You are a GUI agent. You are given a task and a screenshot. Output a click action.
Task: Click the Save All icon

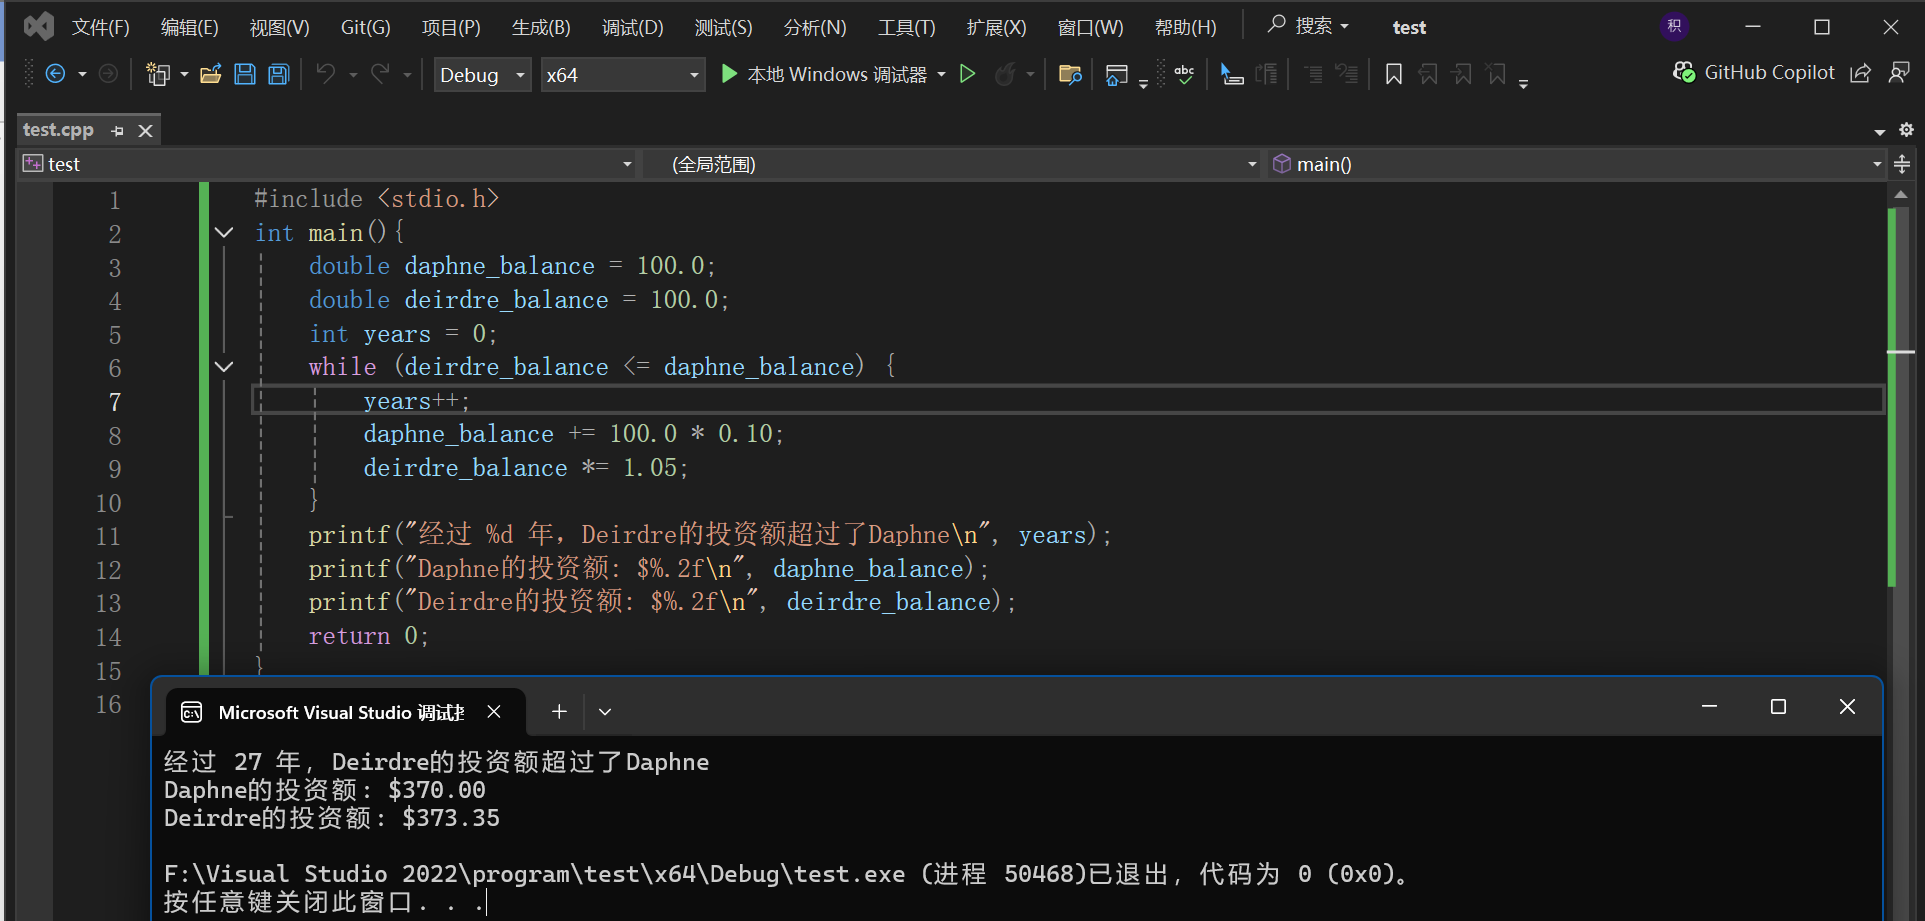(x=279, y=74)
